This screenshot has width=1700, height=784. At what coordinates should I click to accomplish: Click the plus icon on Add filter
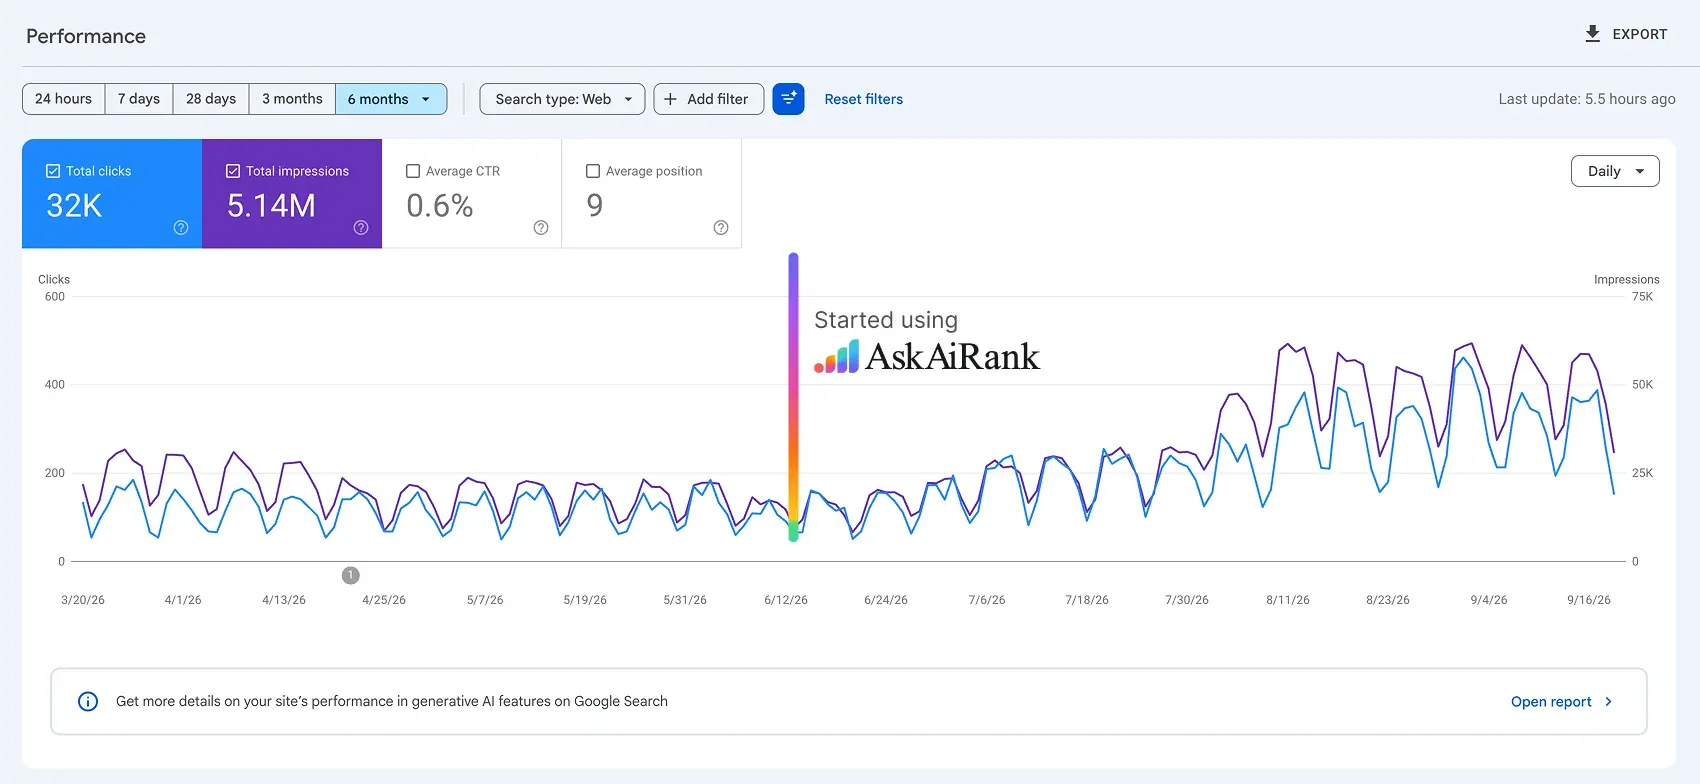coord(670,99)
